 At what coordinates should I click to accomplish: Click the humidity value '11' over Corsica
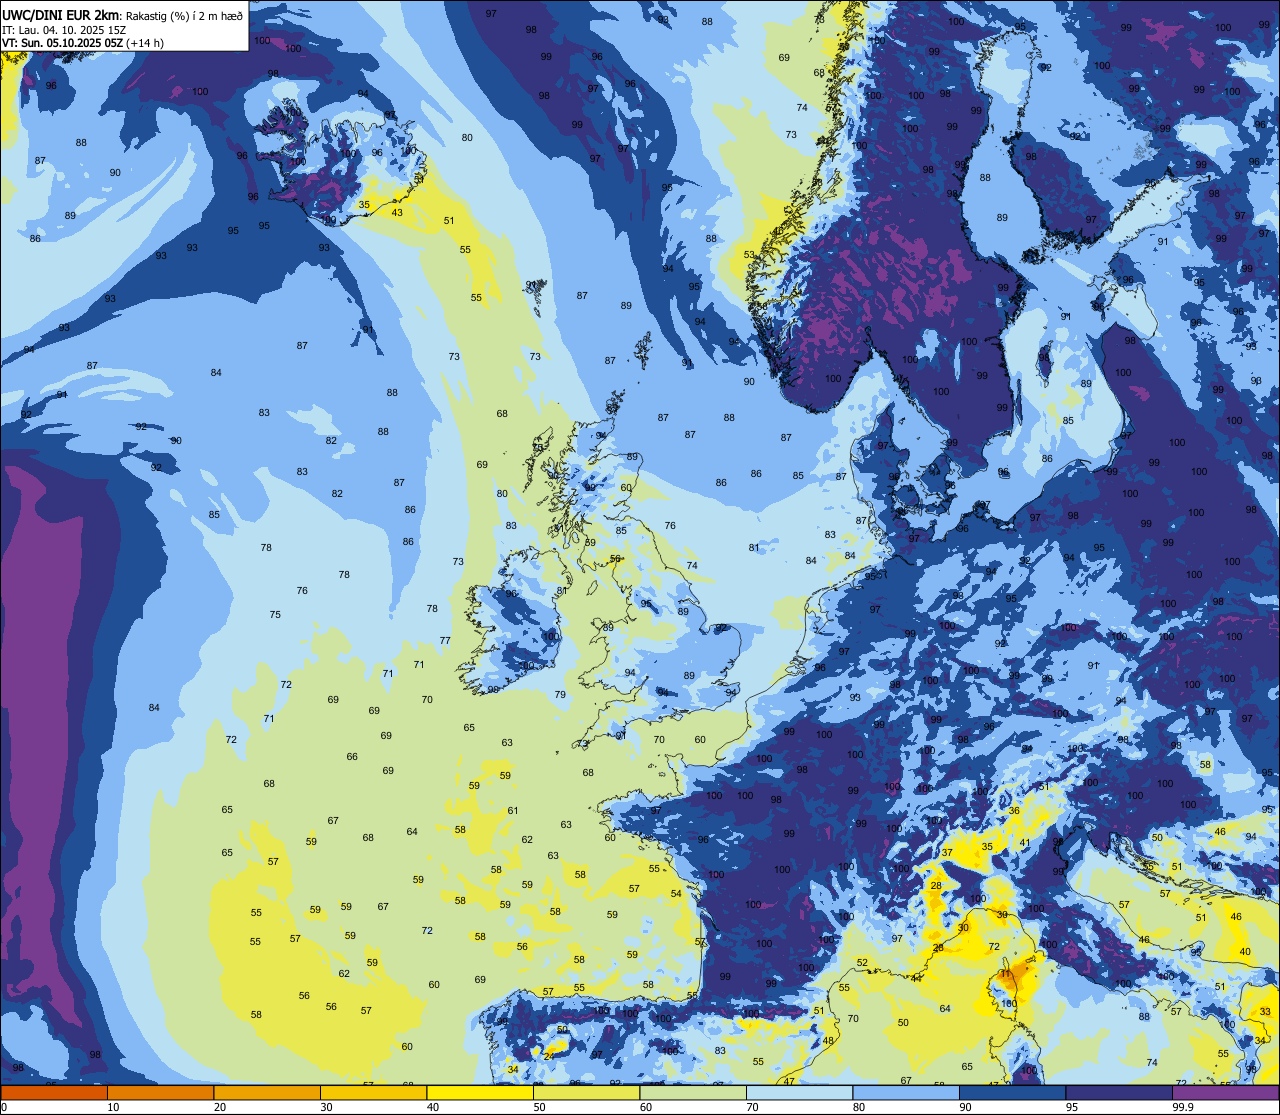click(x=1005, y=973)
